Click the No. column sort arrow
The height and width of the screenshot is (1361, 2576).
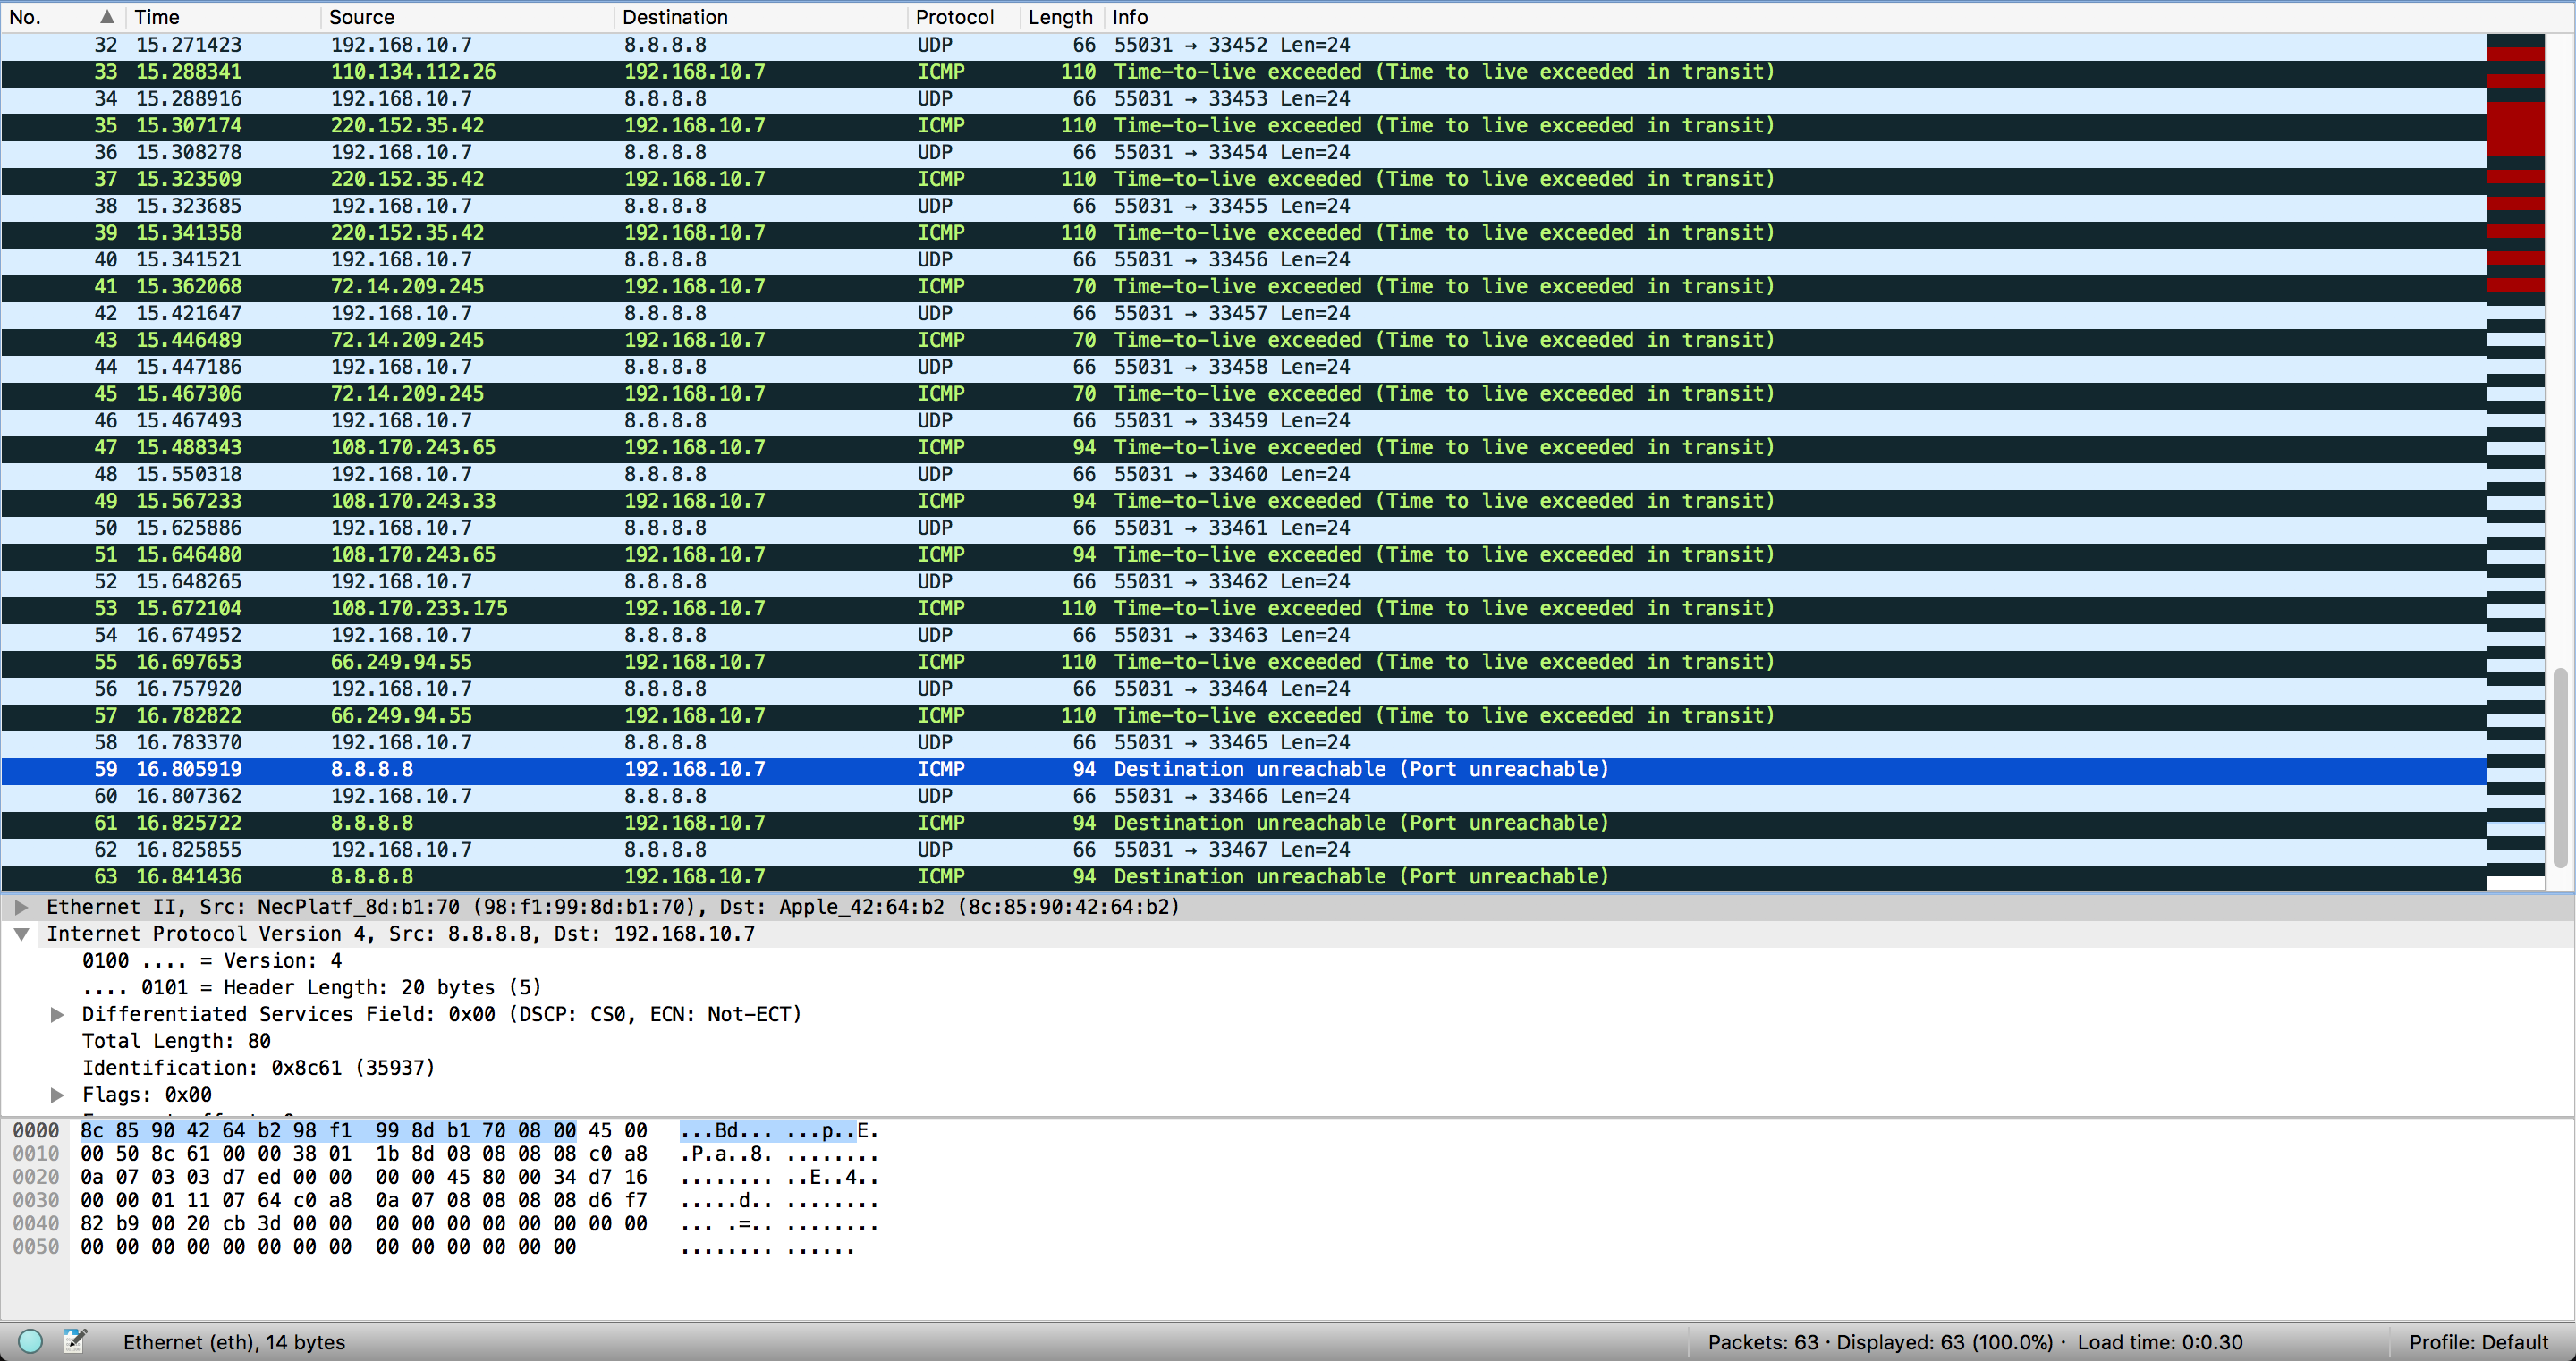(x=107, y=16)
